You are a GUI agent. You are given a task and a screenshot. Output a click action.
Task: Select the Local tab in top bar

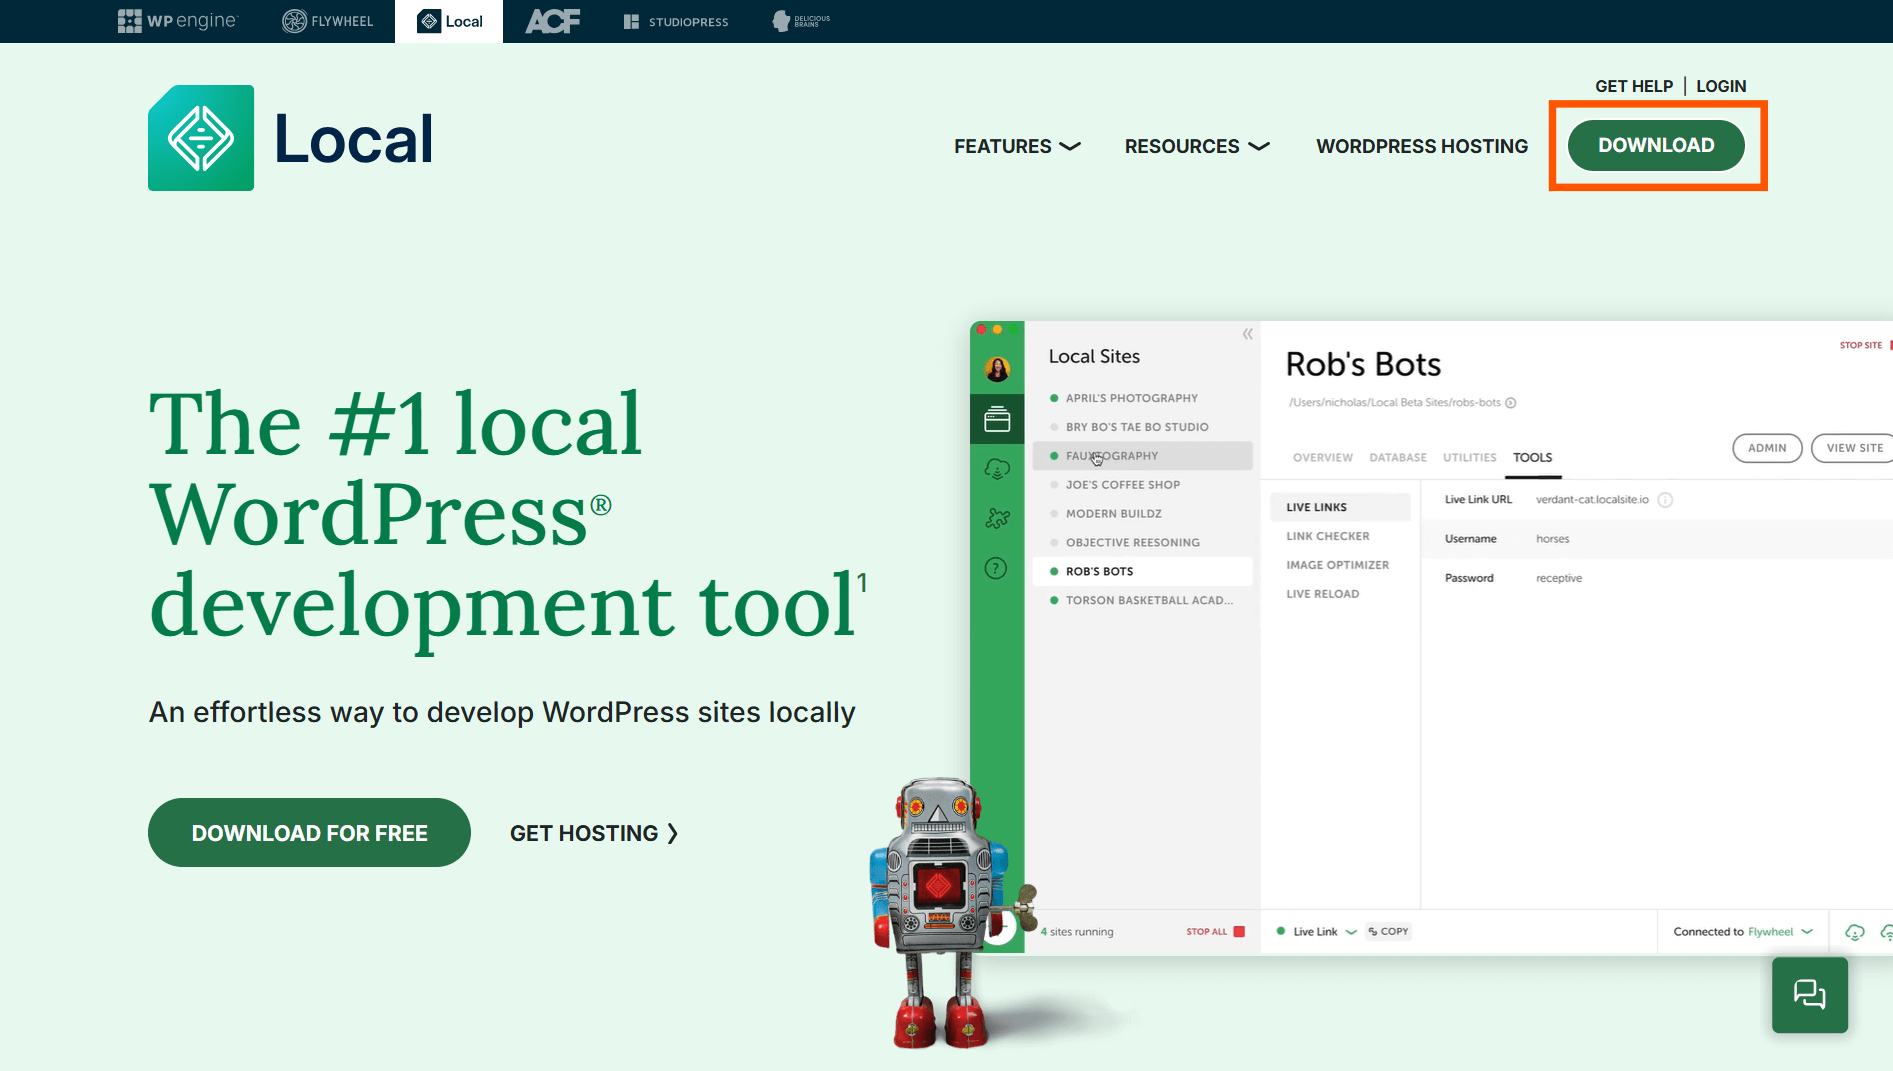pyautogui.click(x=449, y=21)
